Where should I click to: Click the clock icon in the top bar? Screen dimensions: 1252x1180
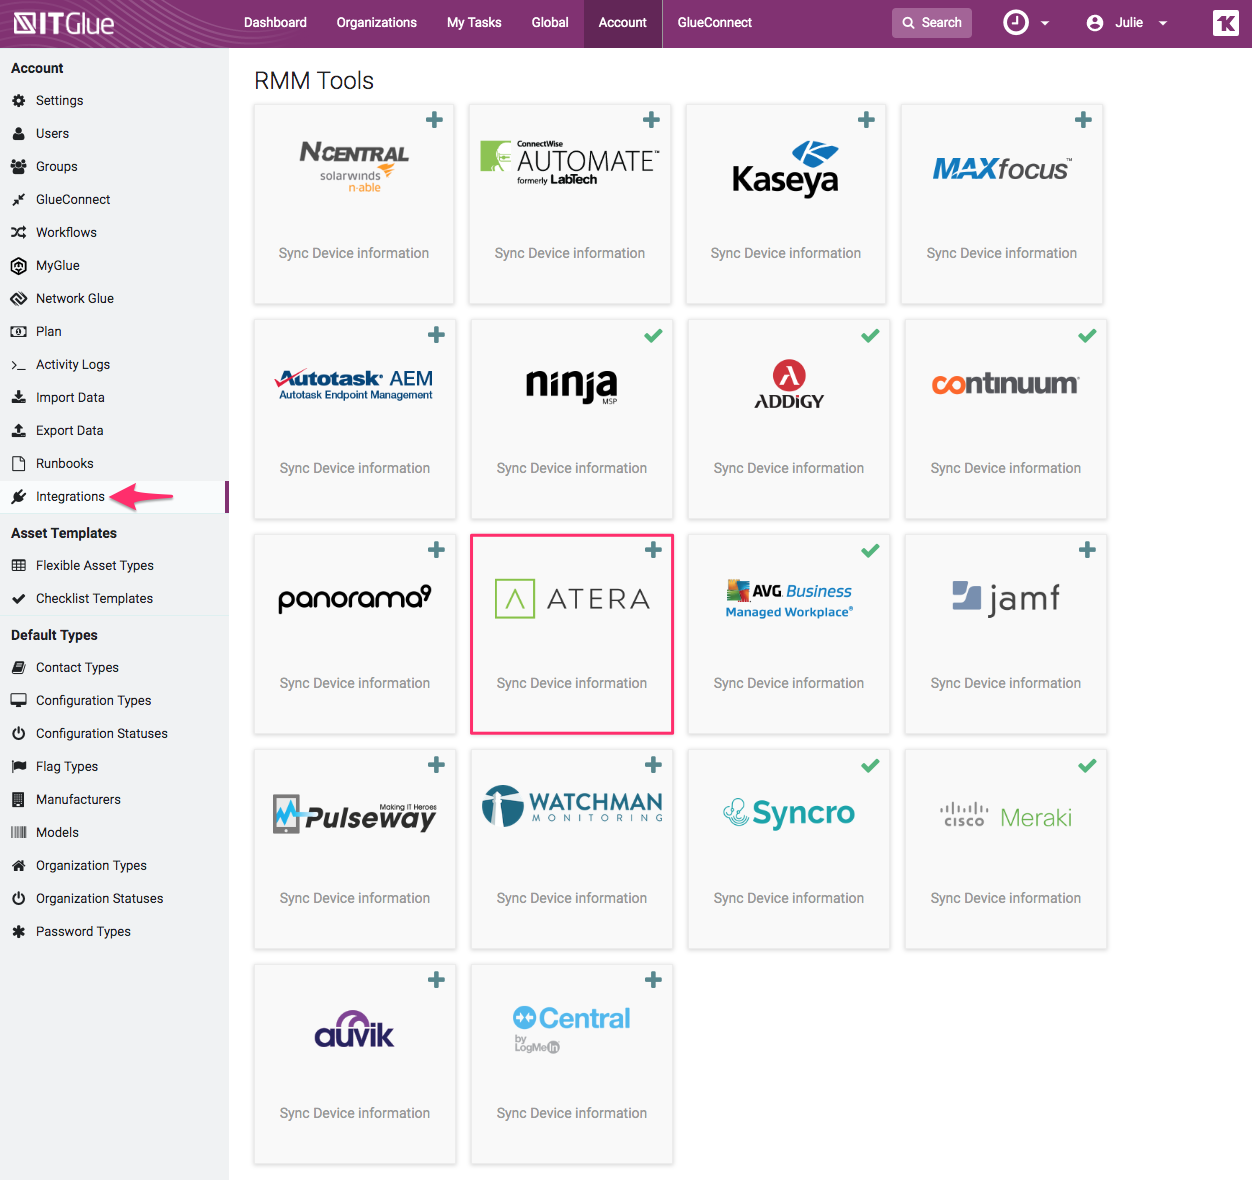click(1016, 23)
